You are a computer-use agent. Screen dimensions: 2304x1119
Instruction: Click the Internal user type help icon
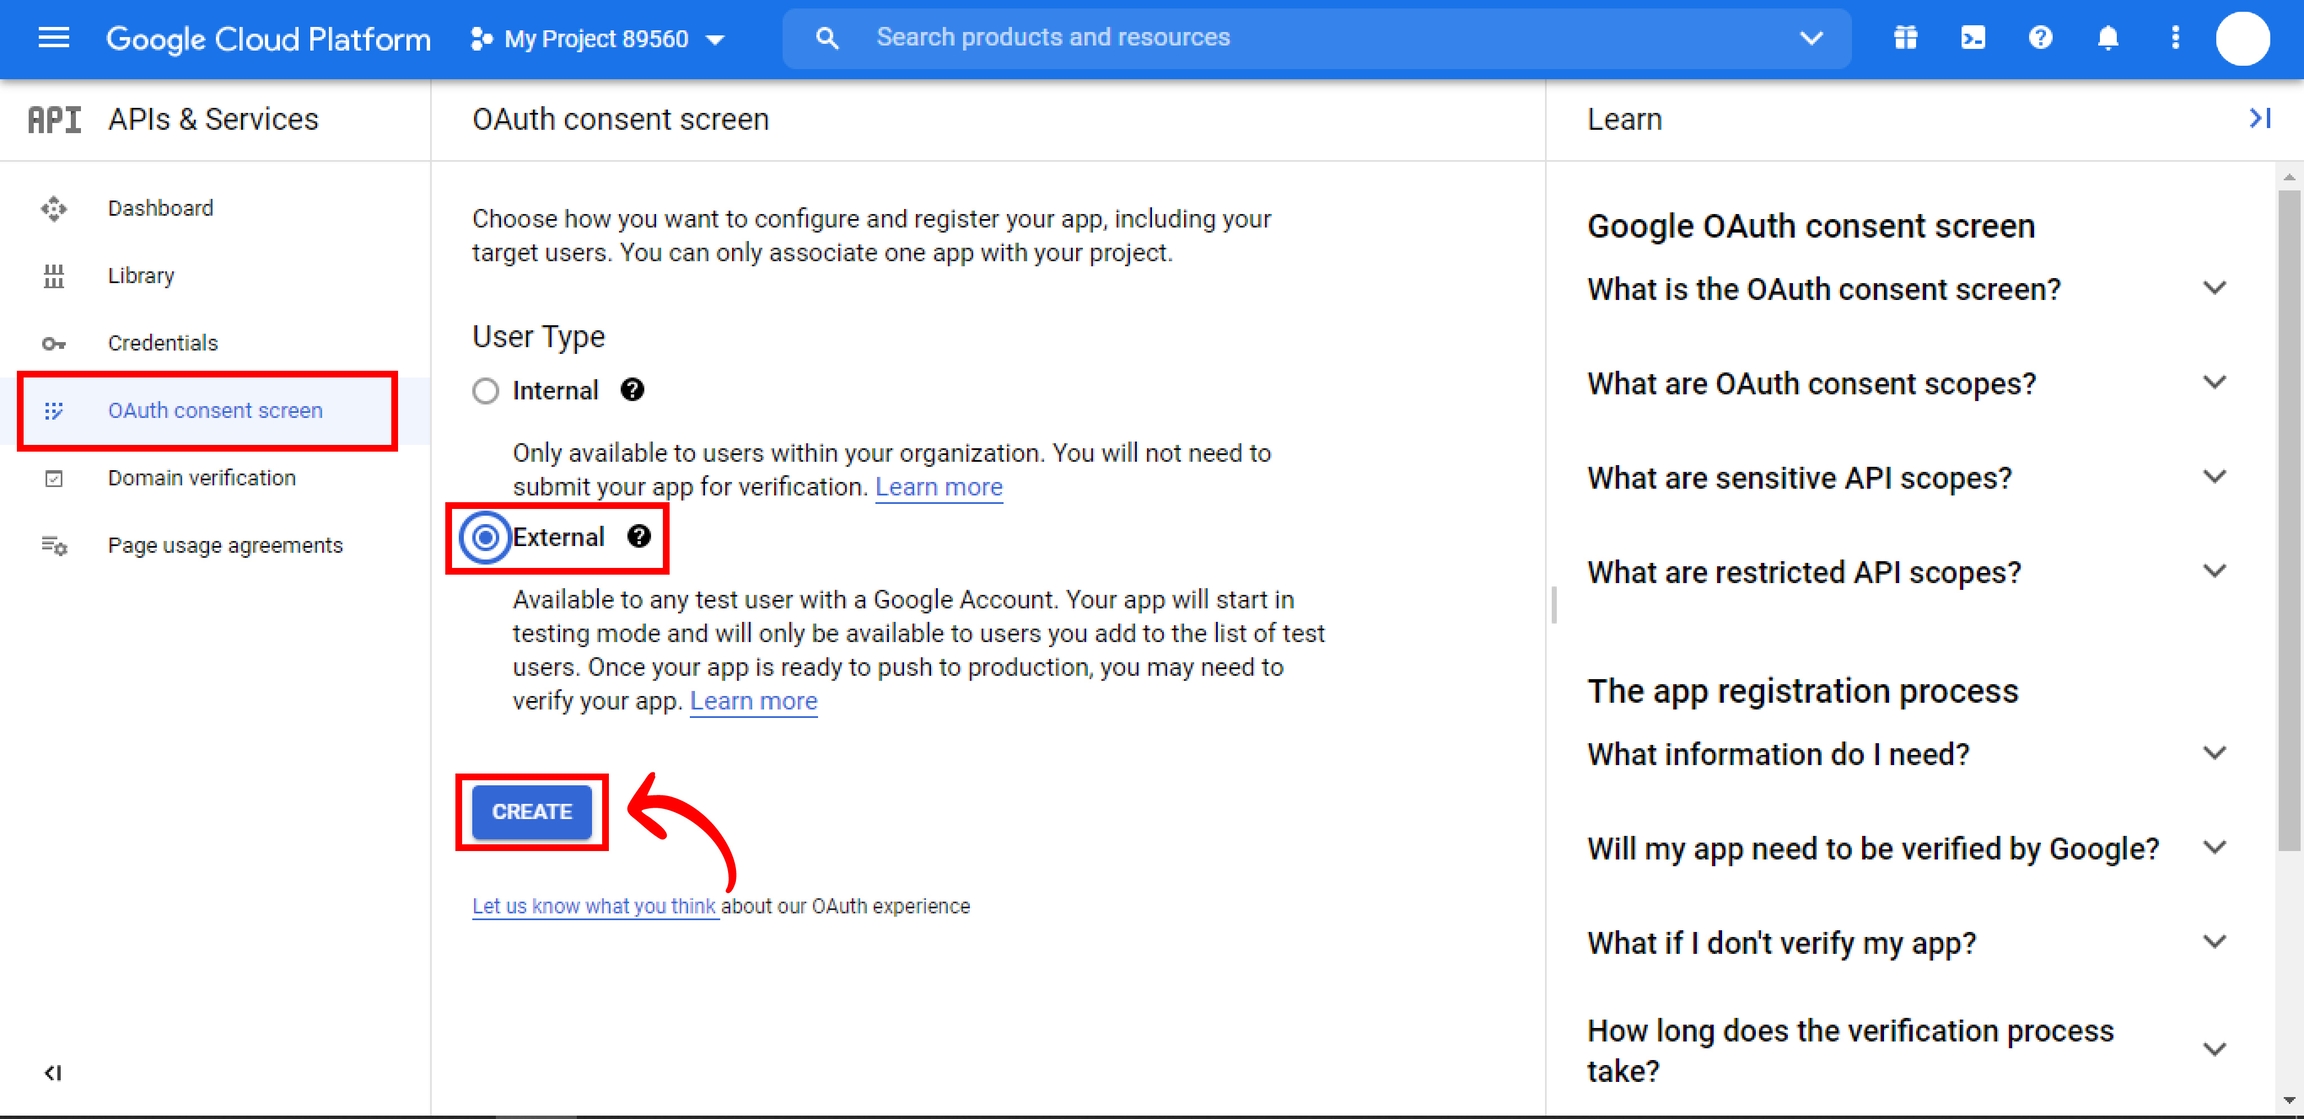[x=632, y=390]
